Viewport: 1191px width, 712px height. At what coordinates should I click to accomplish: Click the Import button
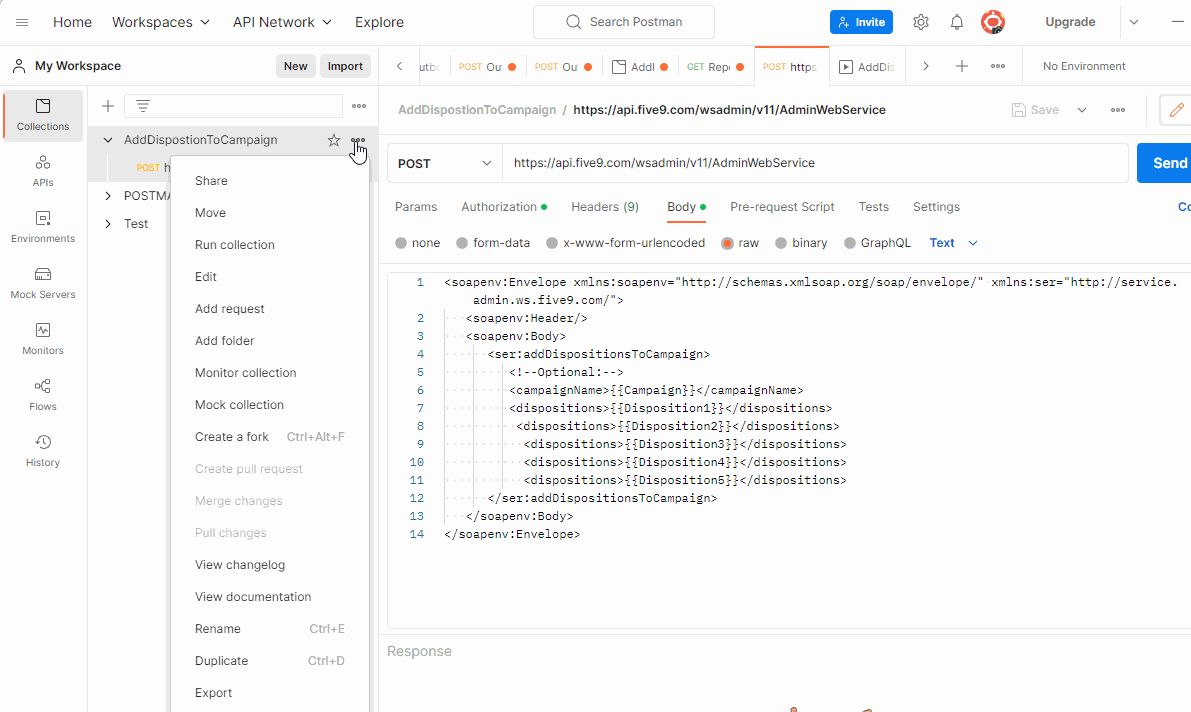pos(345,66)
